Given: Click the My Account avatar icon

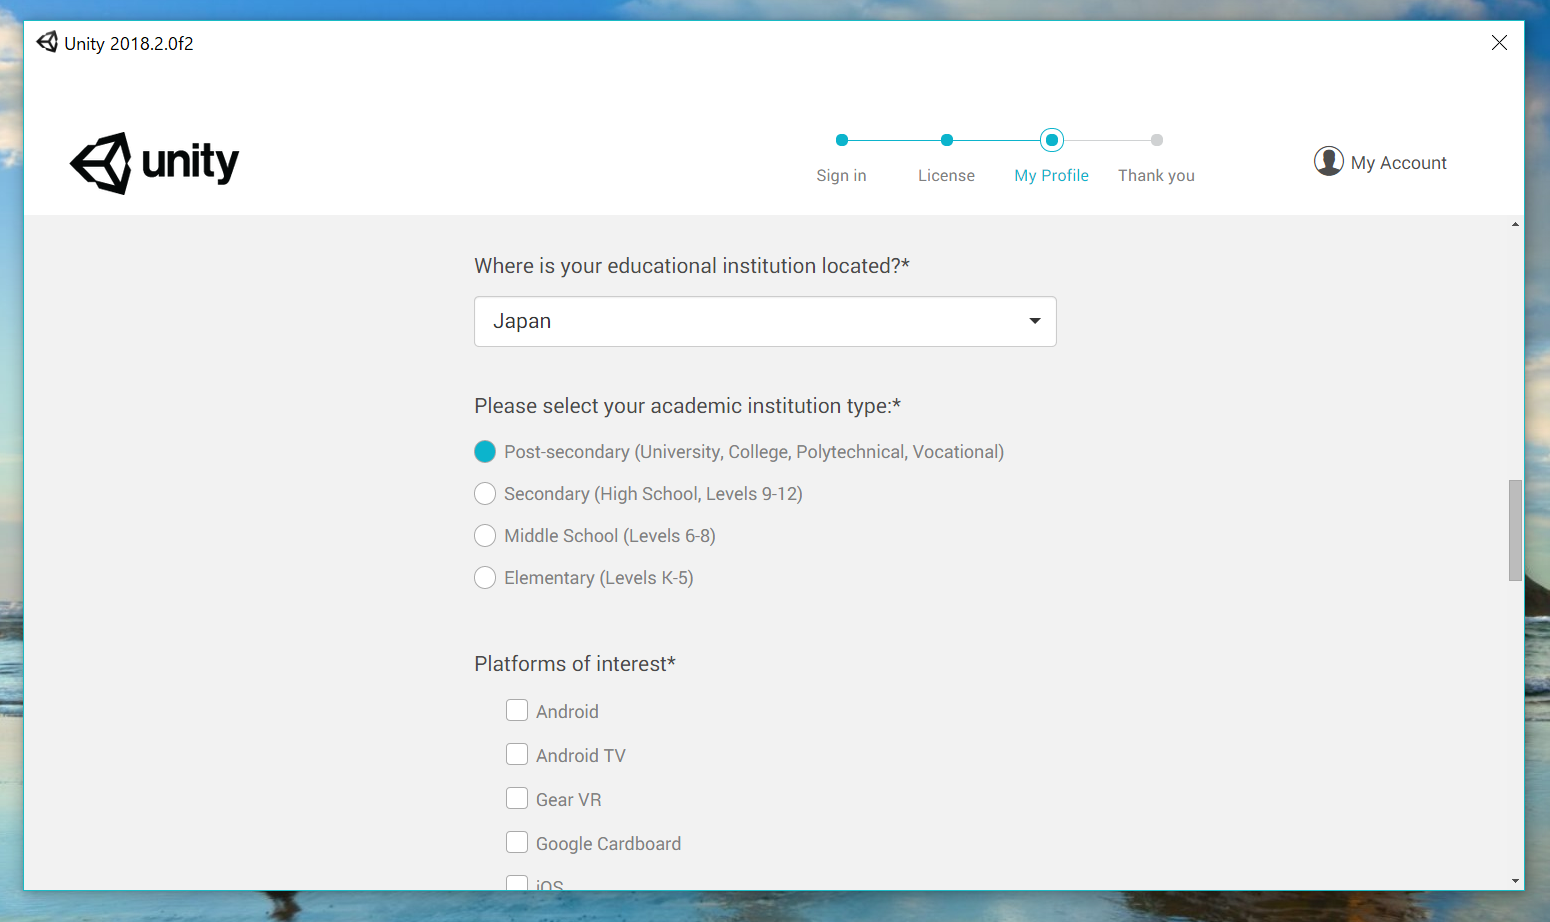Looking at the screenshot, I should coord(1328,161).
